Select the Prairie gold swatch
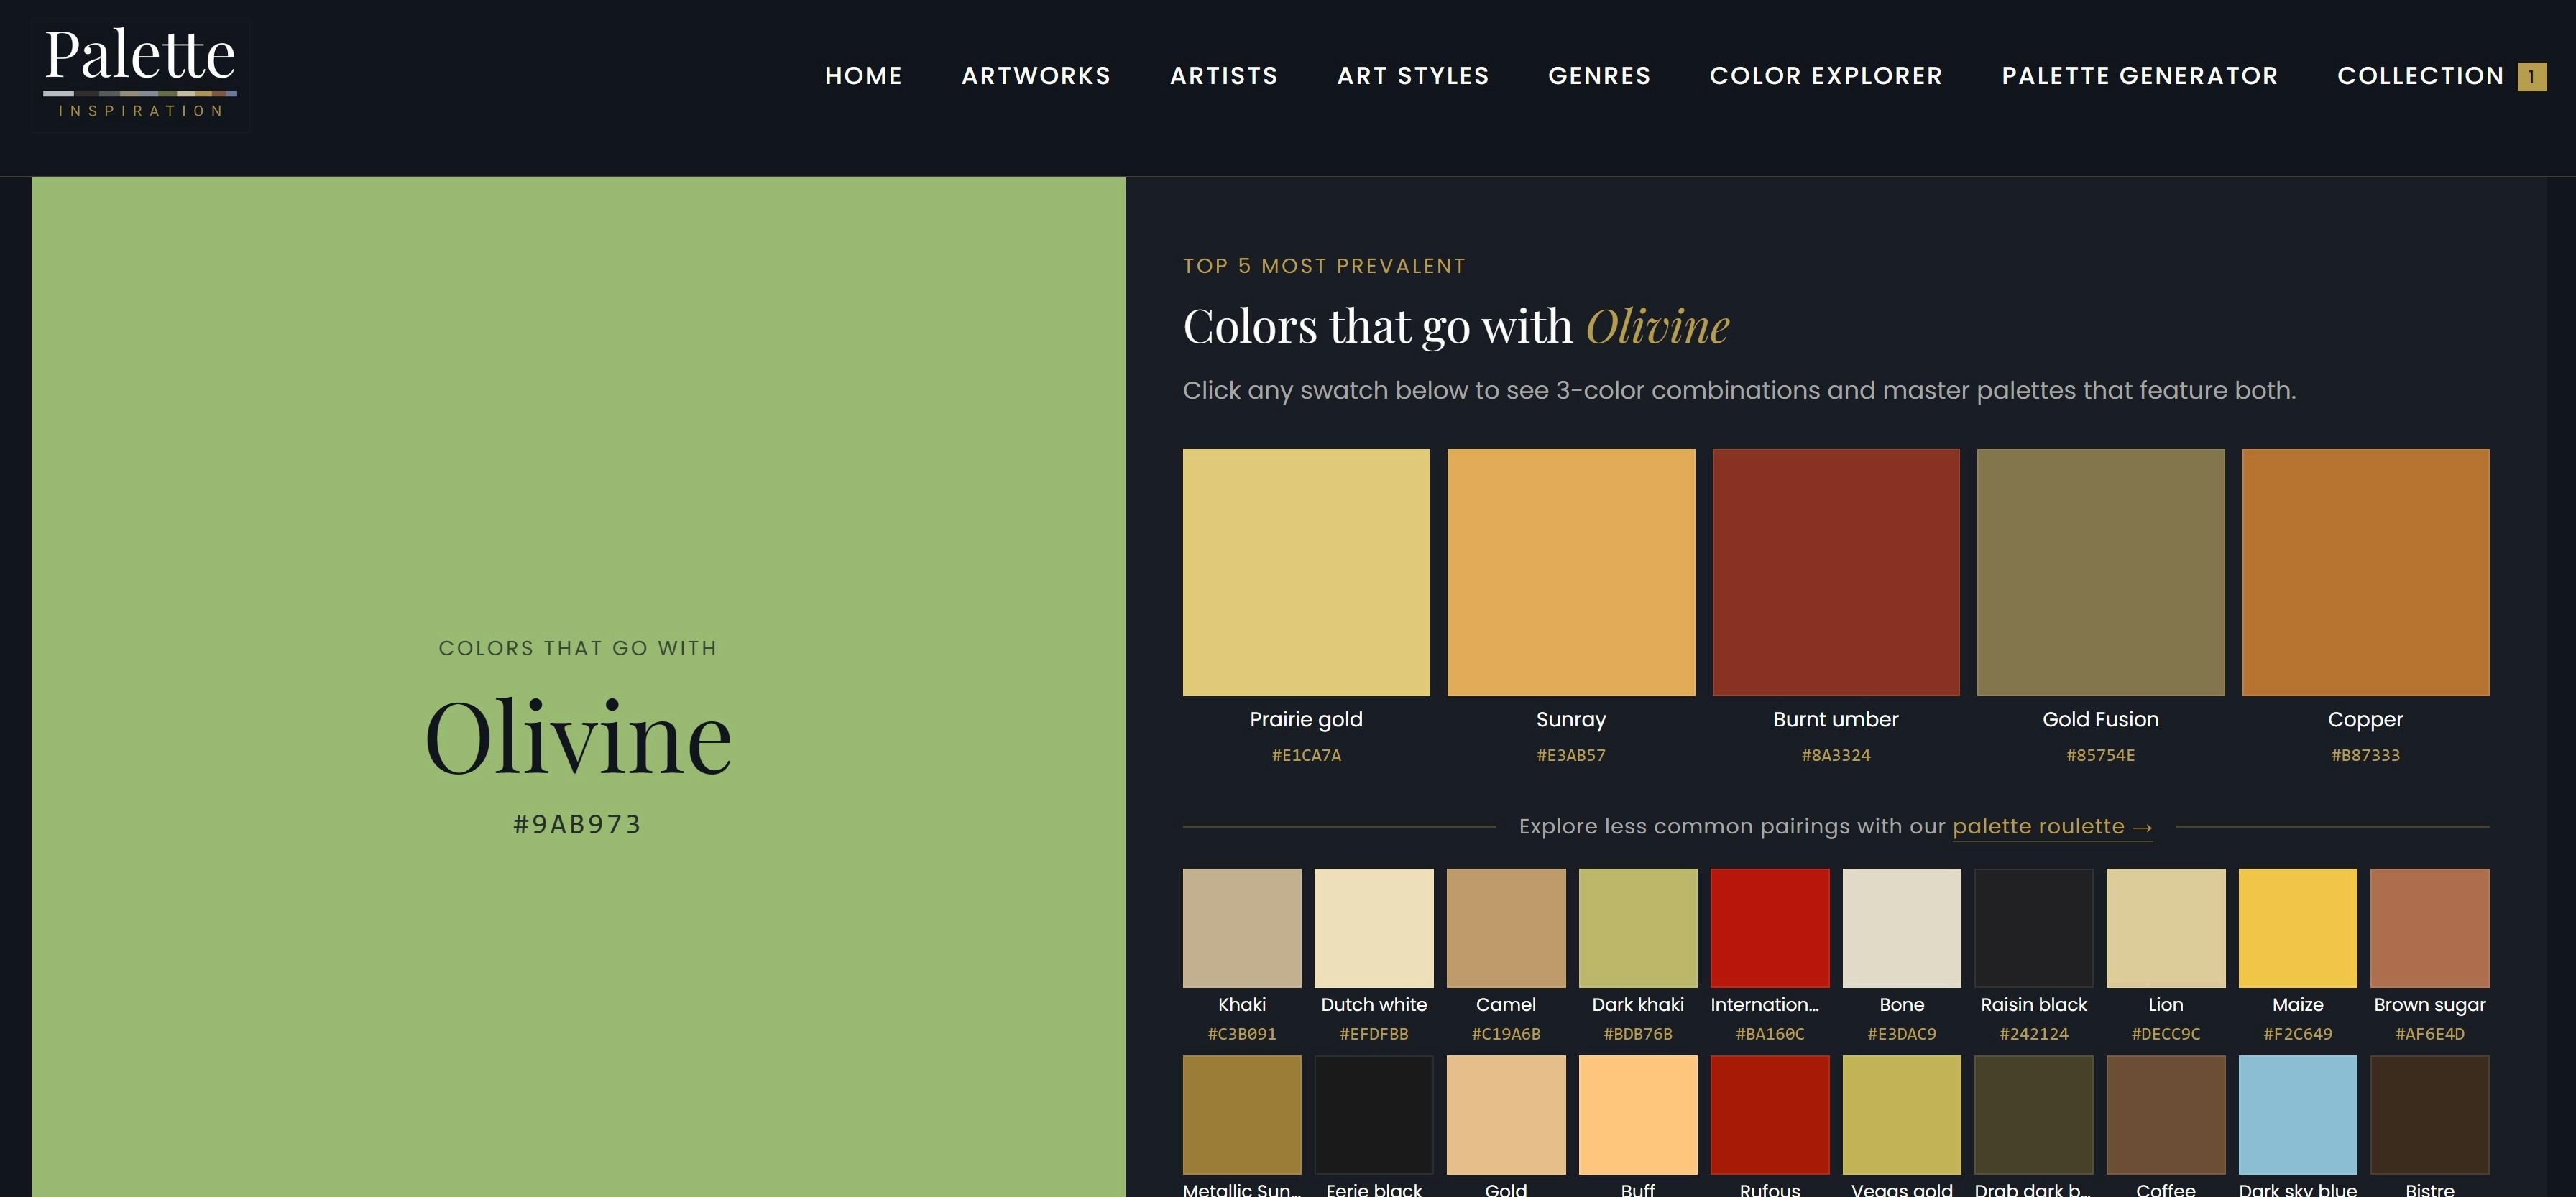 coord(1306,572)
